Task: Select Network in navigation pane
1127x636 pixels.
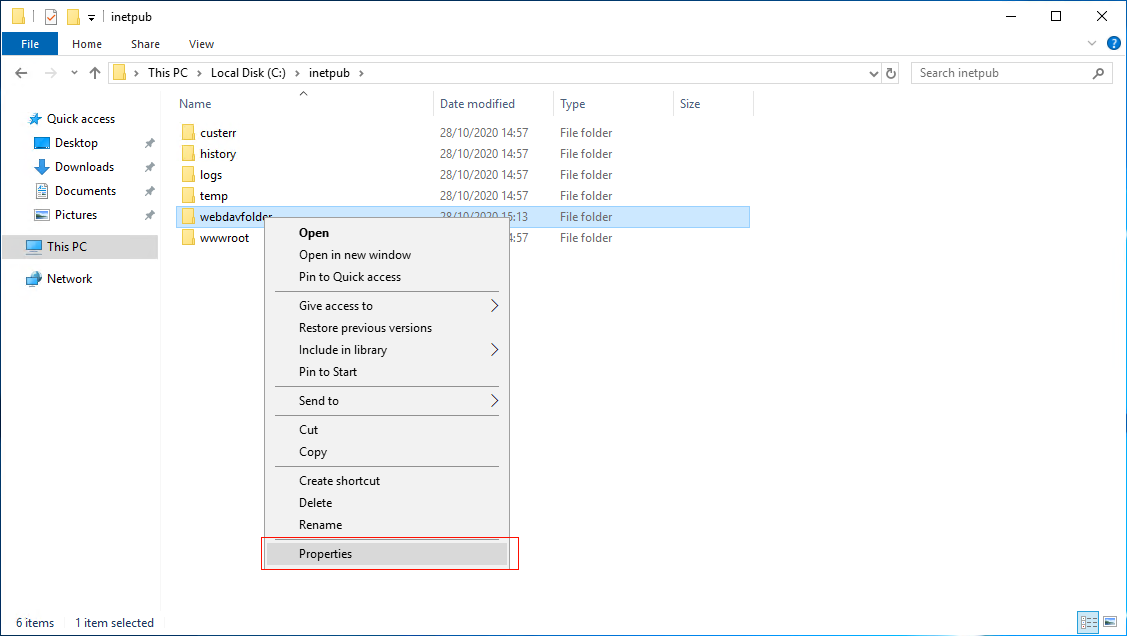Action: [70, 279]
